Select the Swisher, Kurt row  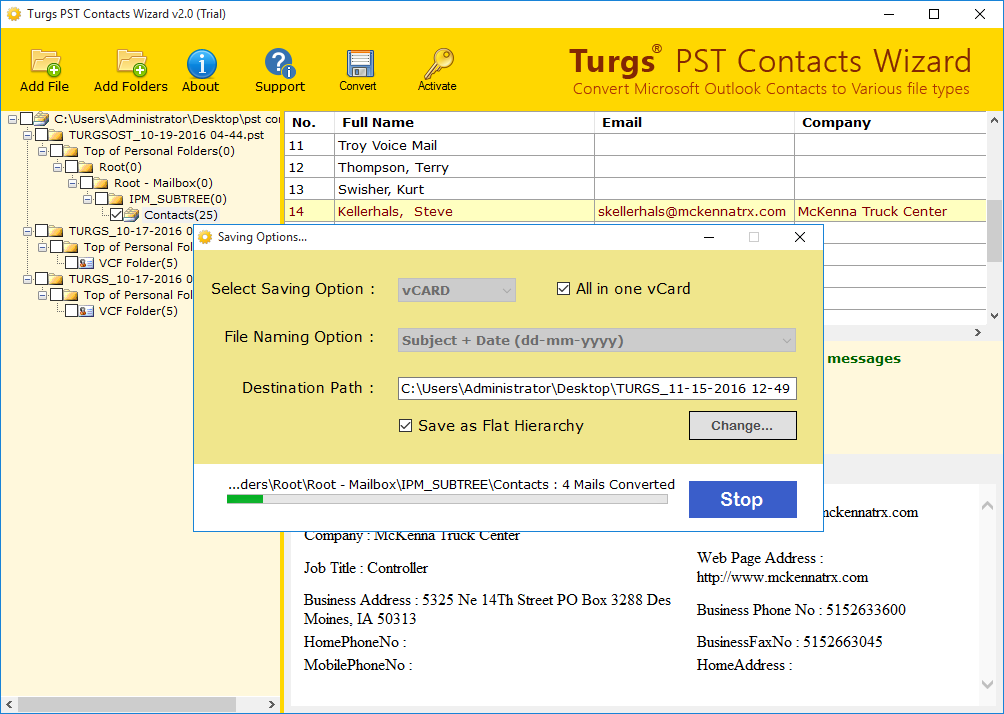click(635, 189)
